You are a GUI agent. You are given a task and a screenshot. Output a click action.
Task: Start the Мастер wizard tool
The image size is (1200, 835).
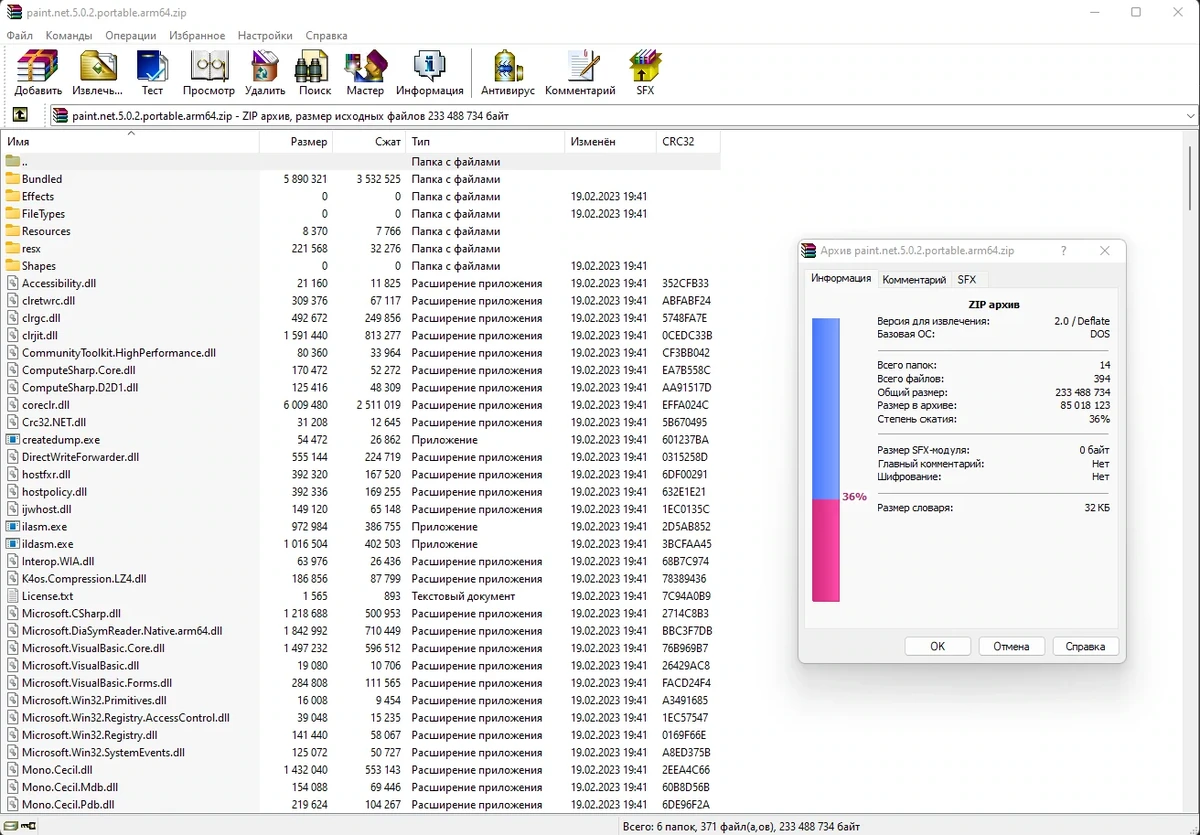(365, 72)
